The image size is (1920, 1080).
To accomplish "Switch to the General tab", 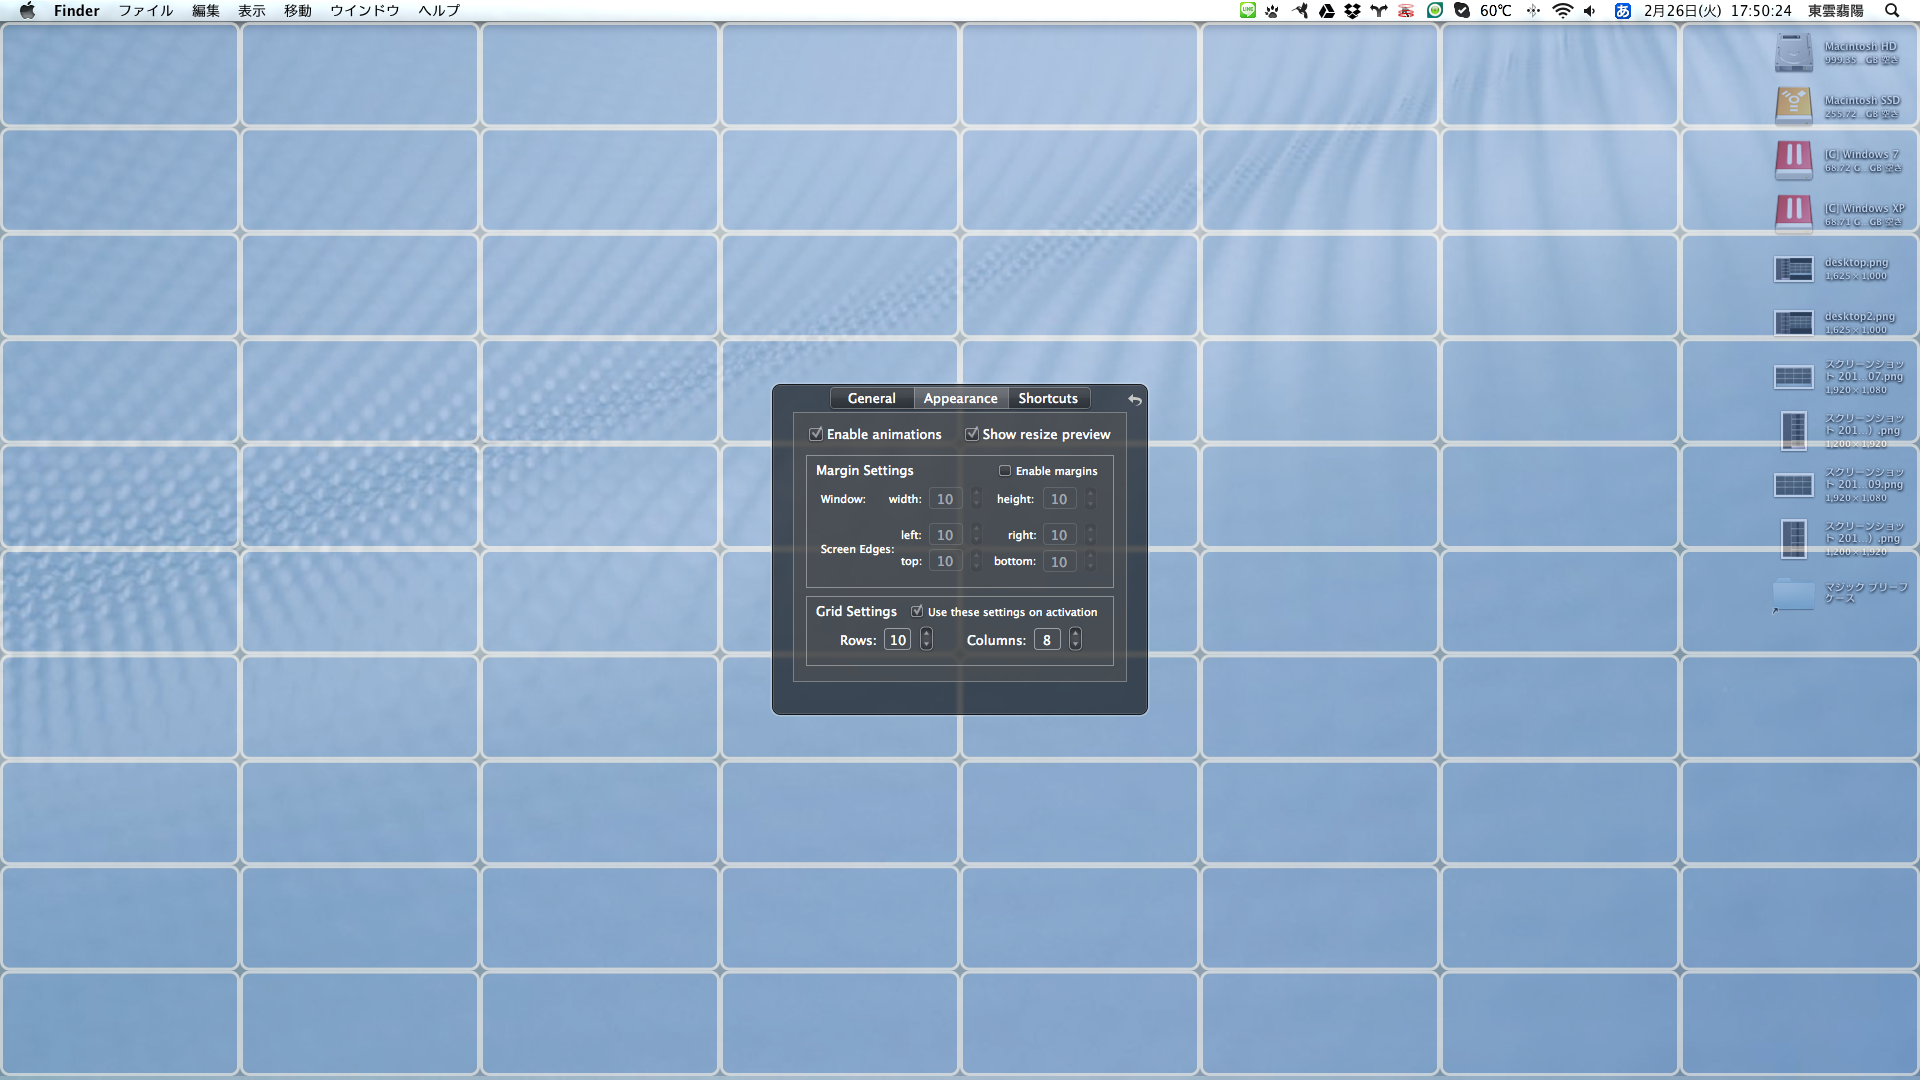I will click(871, 398).
